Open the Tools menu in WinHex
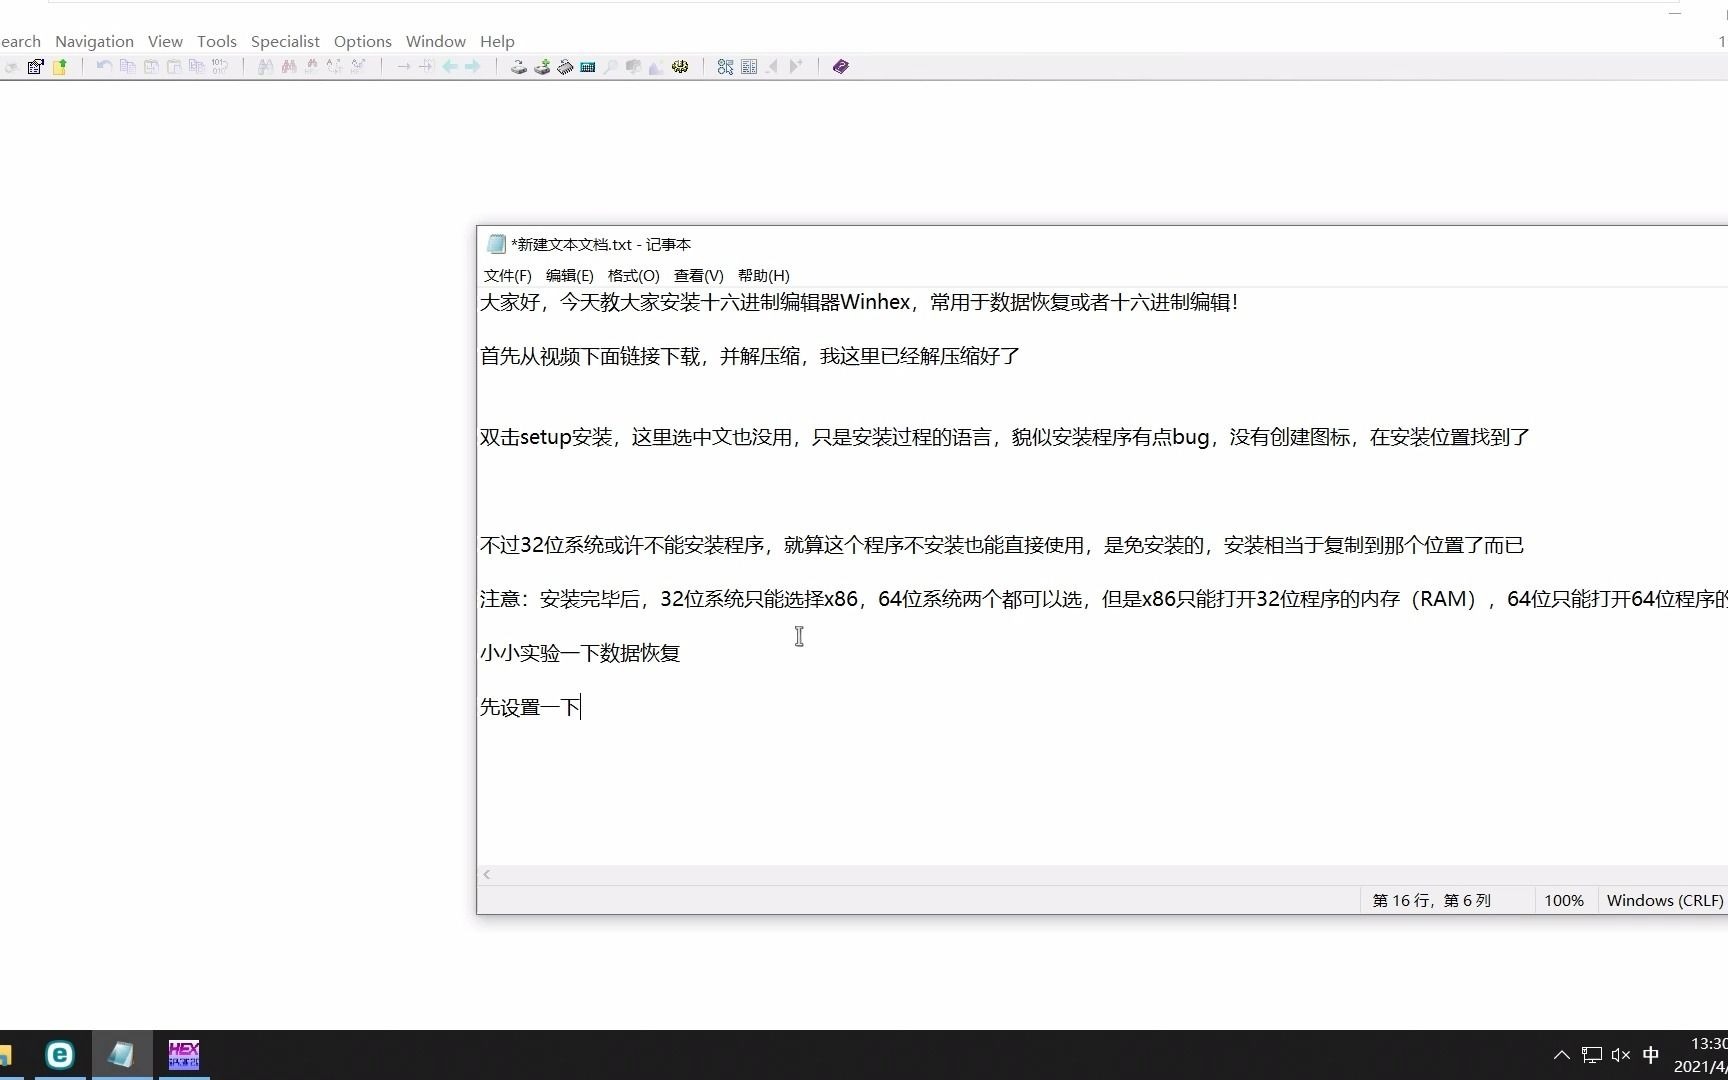The image size is (1728, 1080). click(x=217, y=41)
